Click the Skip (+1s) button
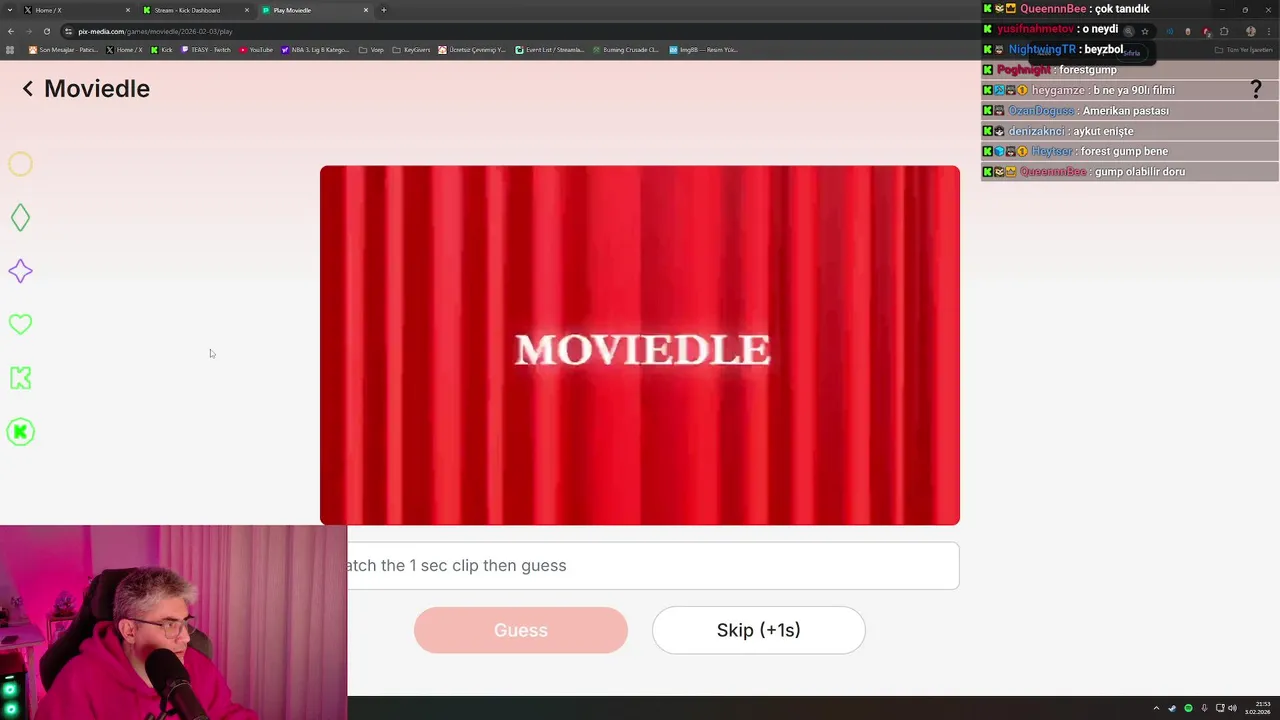The width and height of the screenshot is (1280, 720). [x=758, y=630]
